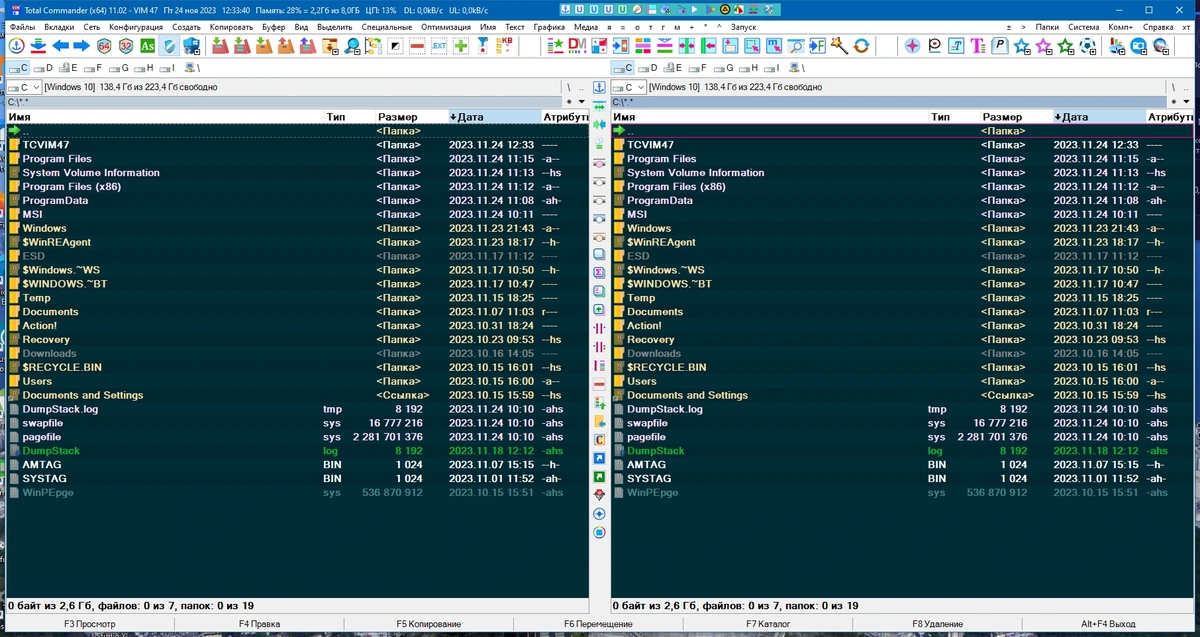
Task: Open left panel drive C dropdown
Action: (x=23, y=87)
